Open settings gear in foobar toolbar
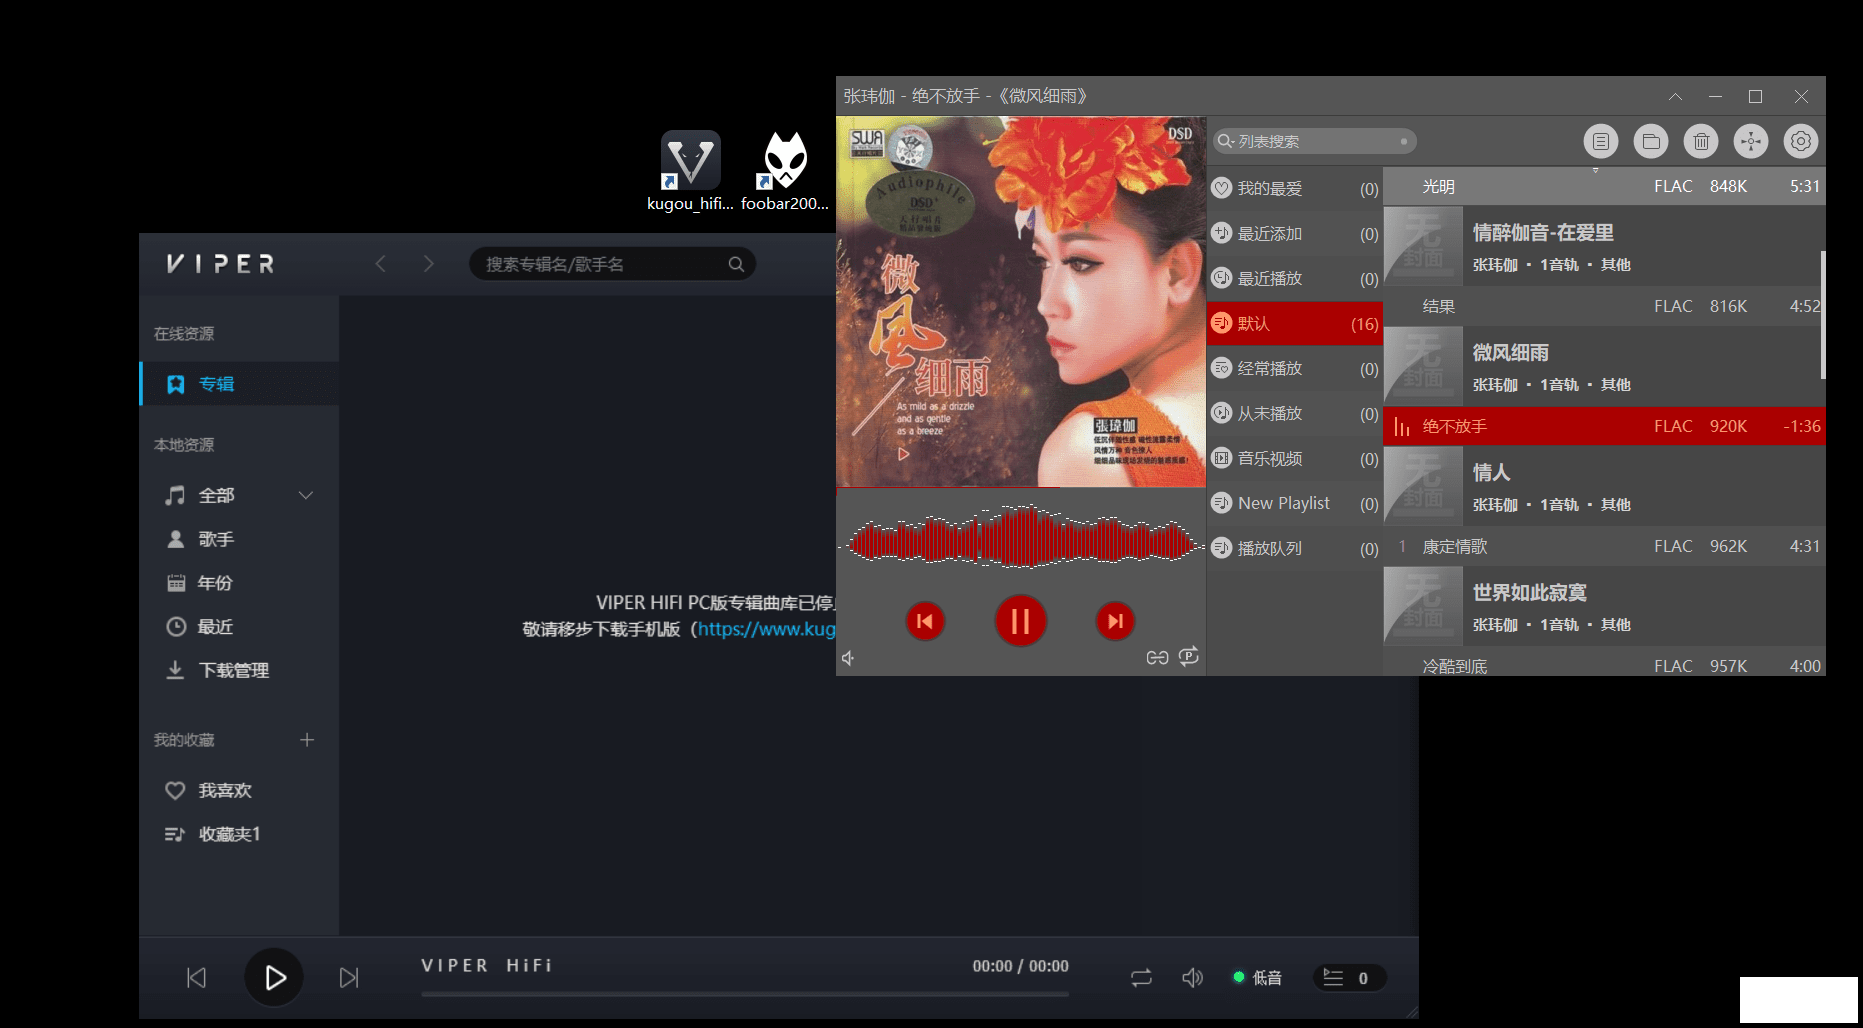This screenshot has width=1863, height=1028. pos(1801,141)
